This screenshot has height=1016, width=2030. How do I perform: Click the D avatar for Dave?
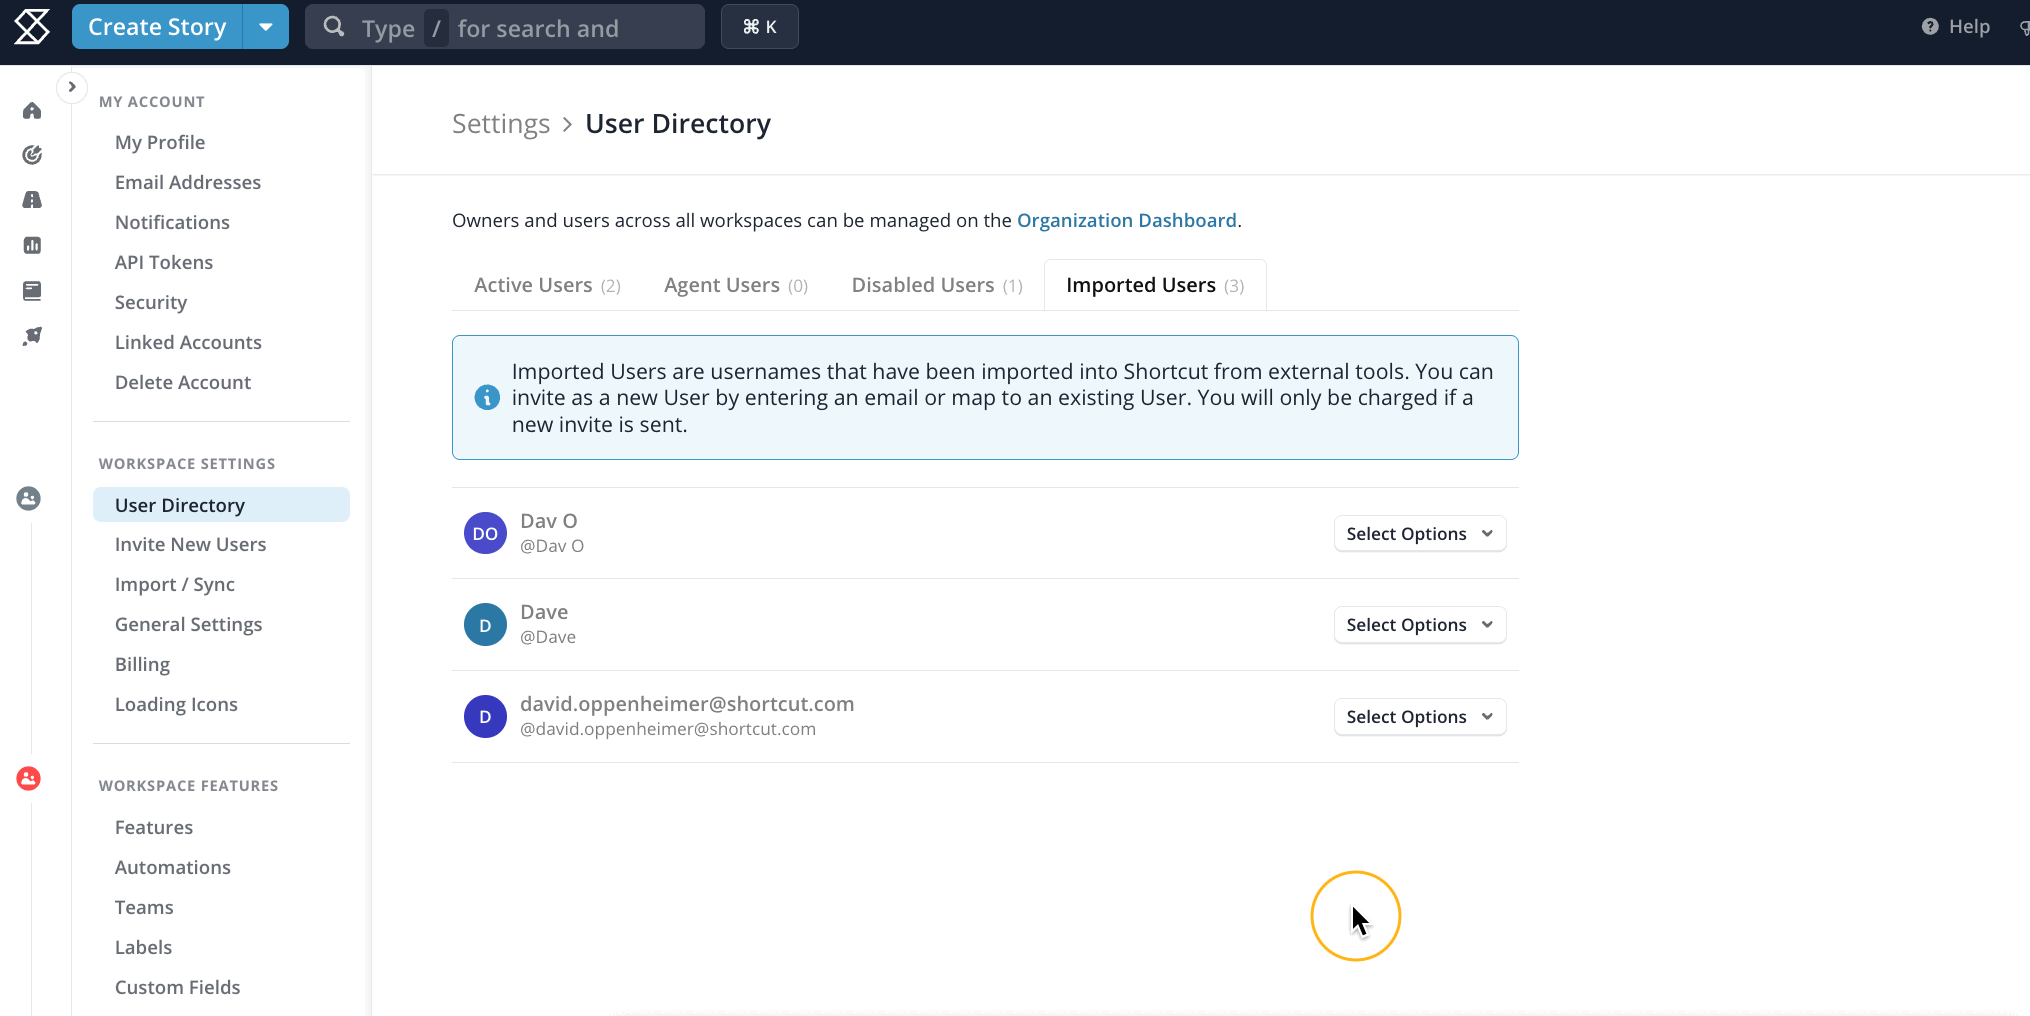pos(485,625)
